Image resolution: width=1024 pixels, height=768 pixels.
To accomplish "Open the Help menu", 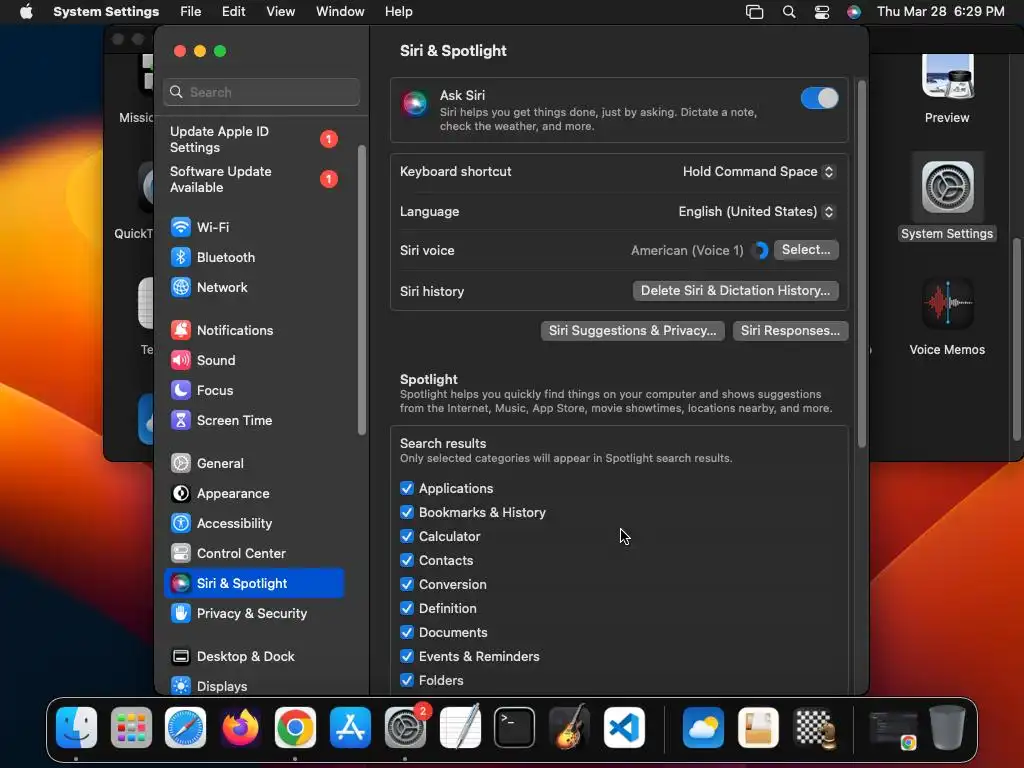I will (398, 12).
